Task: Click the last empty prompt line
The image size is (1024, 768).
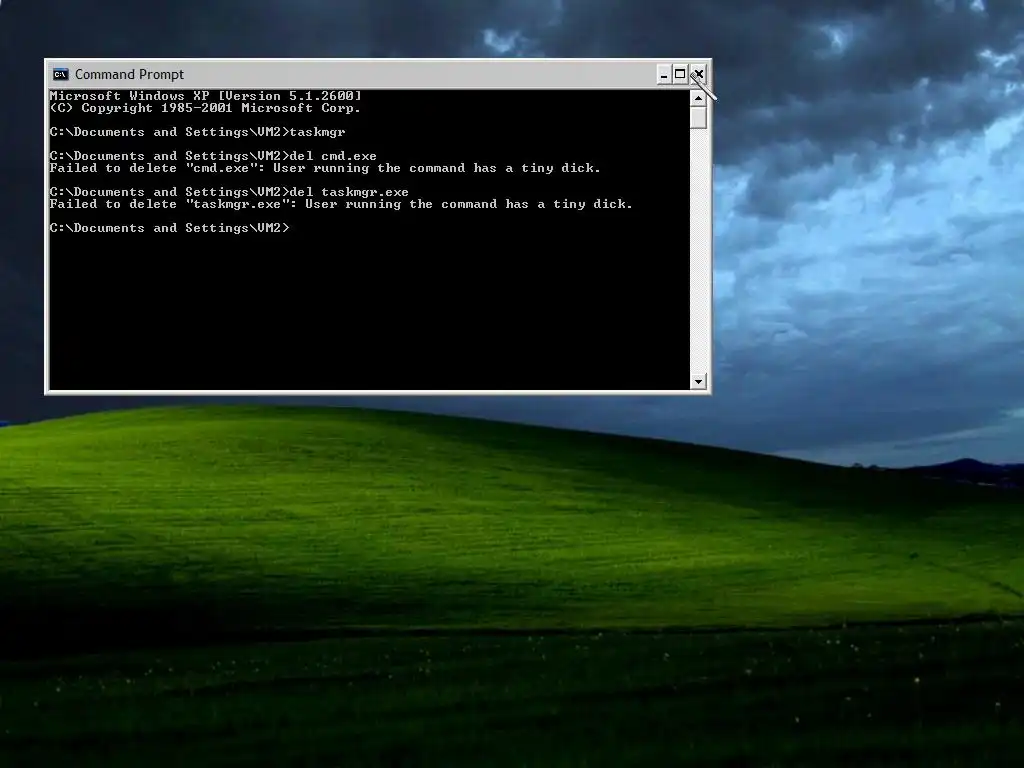Action: pyautogui.click(x=169, y=228)
